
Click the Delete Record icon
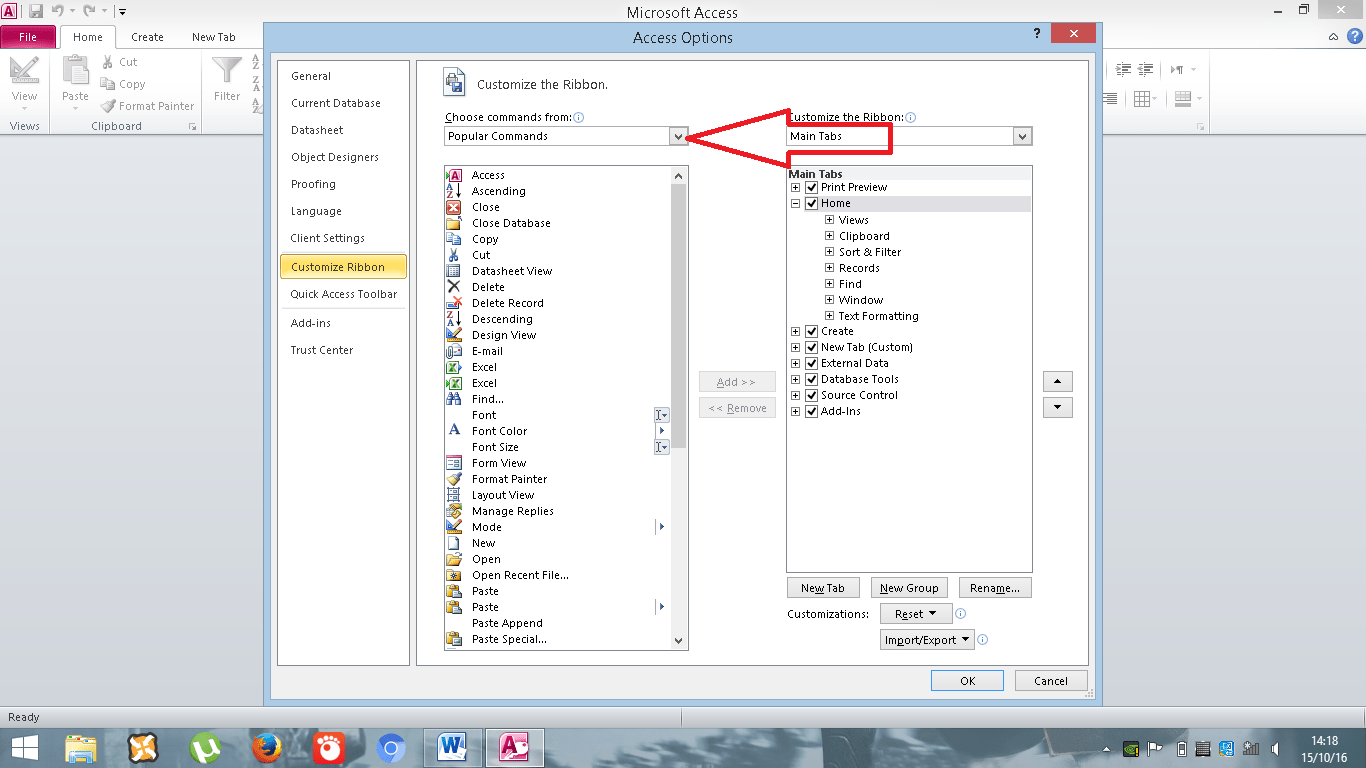[453, 303]
